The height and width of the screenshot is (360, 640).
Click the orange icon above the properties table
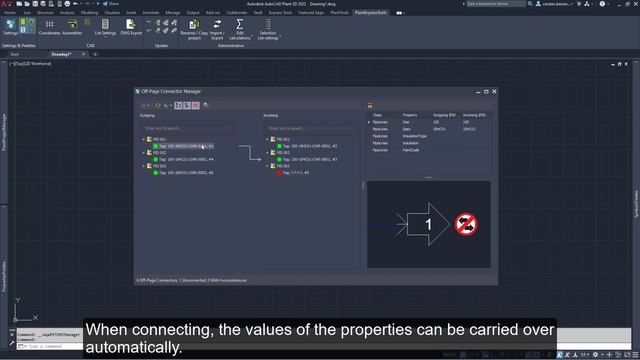370,106
